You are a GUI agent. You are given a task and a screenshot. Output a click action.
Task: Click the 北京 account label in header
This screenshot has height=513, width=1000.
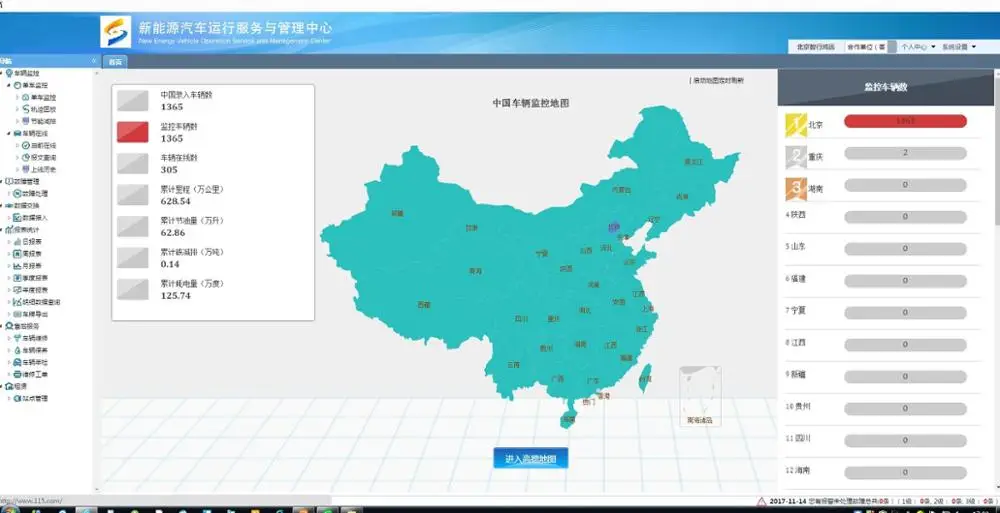pos(815,47)
